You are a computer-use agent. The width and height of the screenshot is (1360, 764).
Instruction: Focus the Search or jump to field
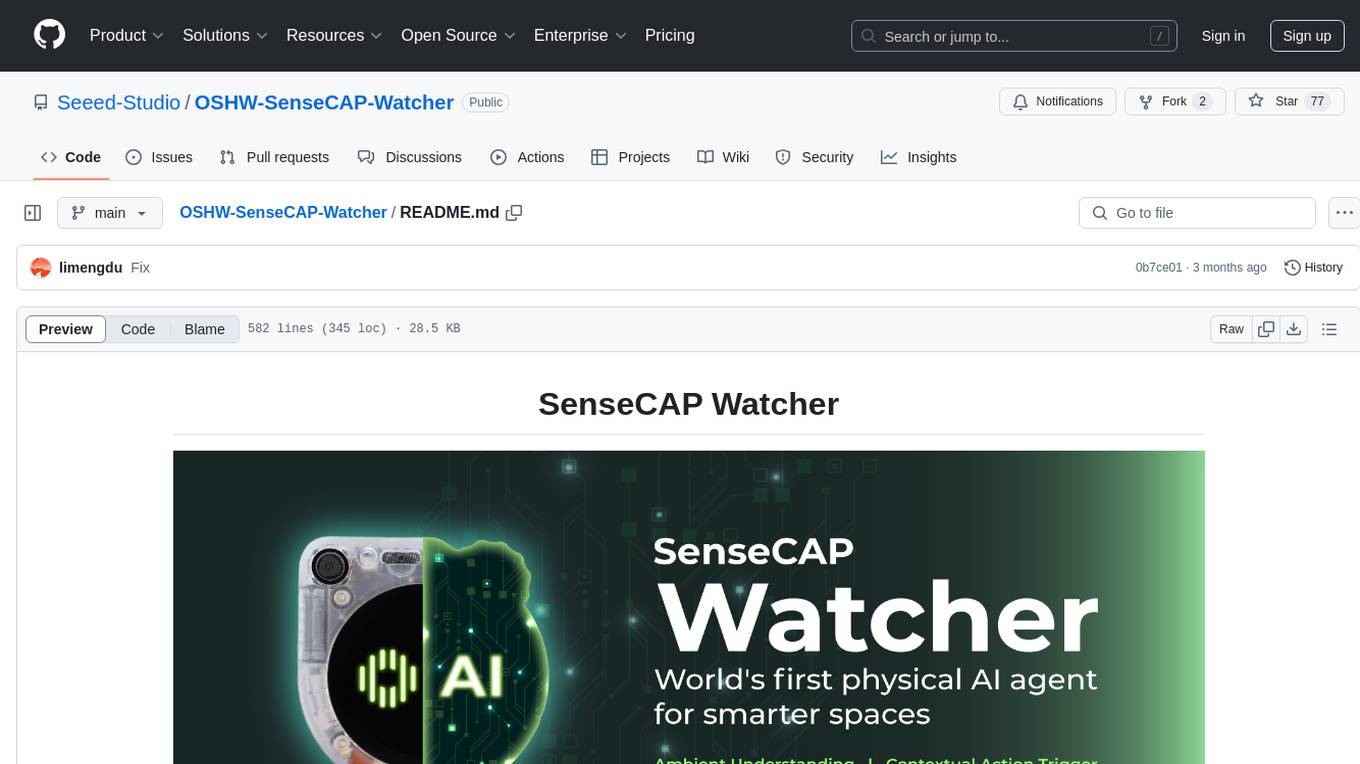[1015, 36]
